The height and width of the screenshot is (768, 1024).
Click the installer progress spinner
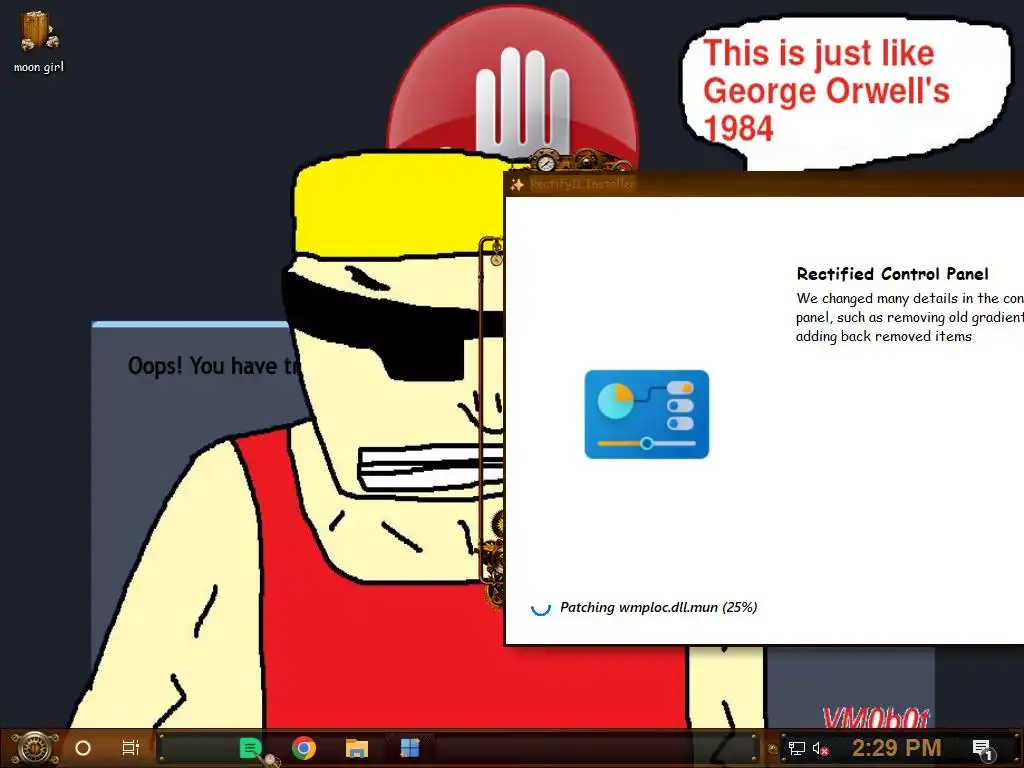click(x=540, y=608)
